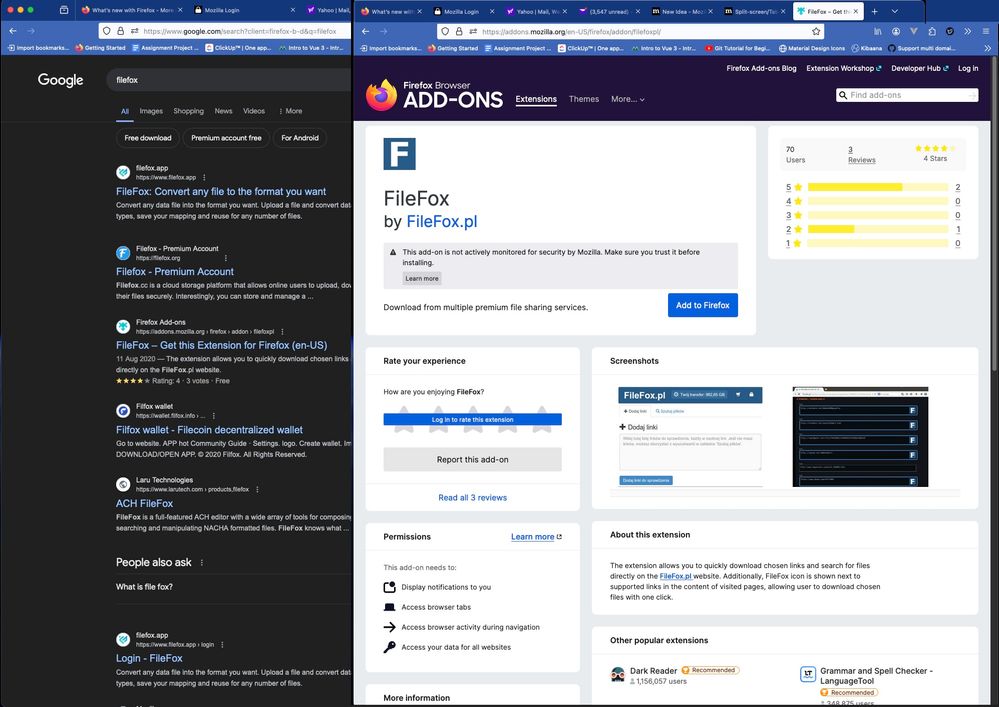Click permissions icon in addons.mozilla.org address bar
Image resolution: width=999 pixels, height=707 pixels.
pos(473,31)
